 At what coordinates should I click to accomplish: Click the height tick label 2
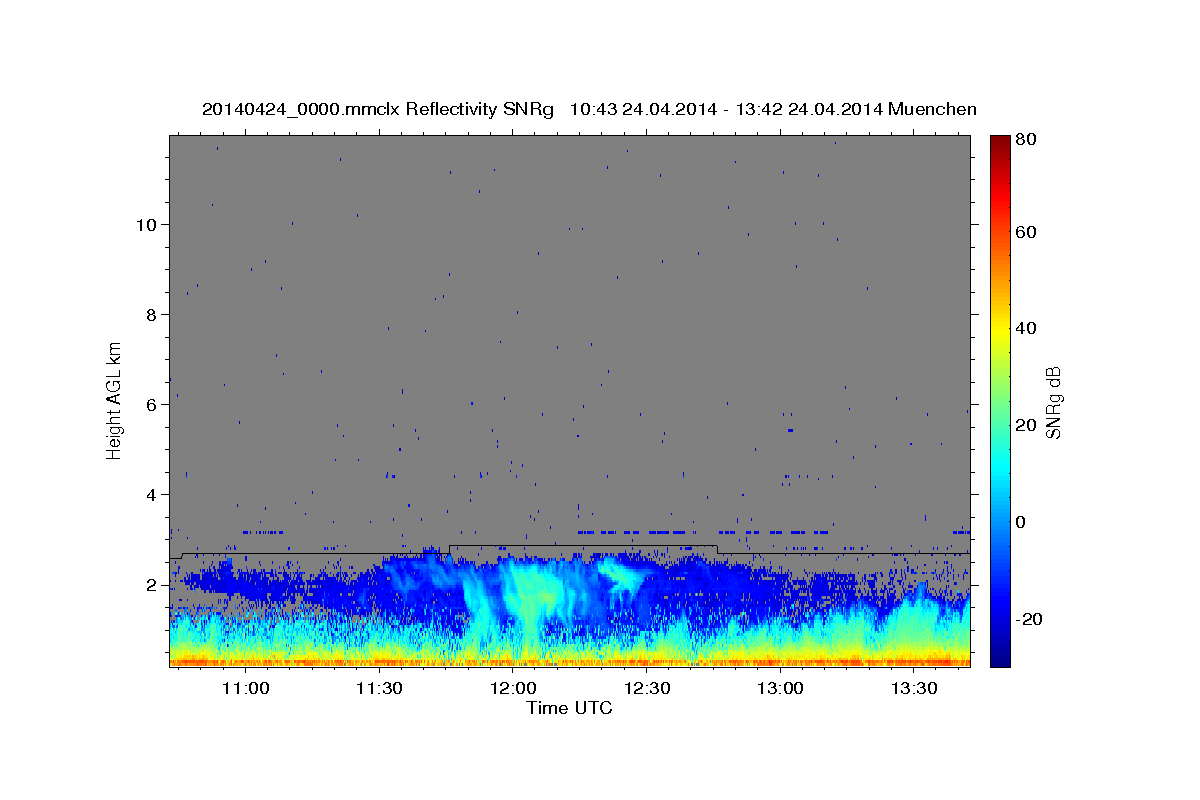pos(150,584)
